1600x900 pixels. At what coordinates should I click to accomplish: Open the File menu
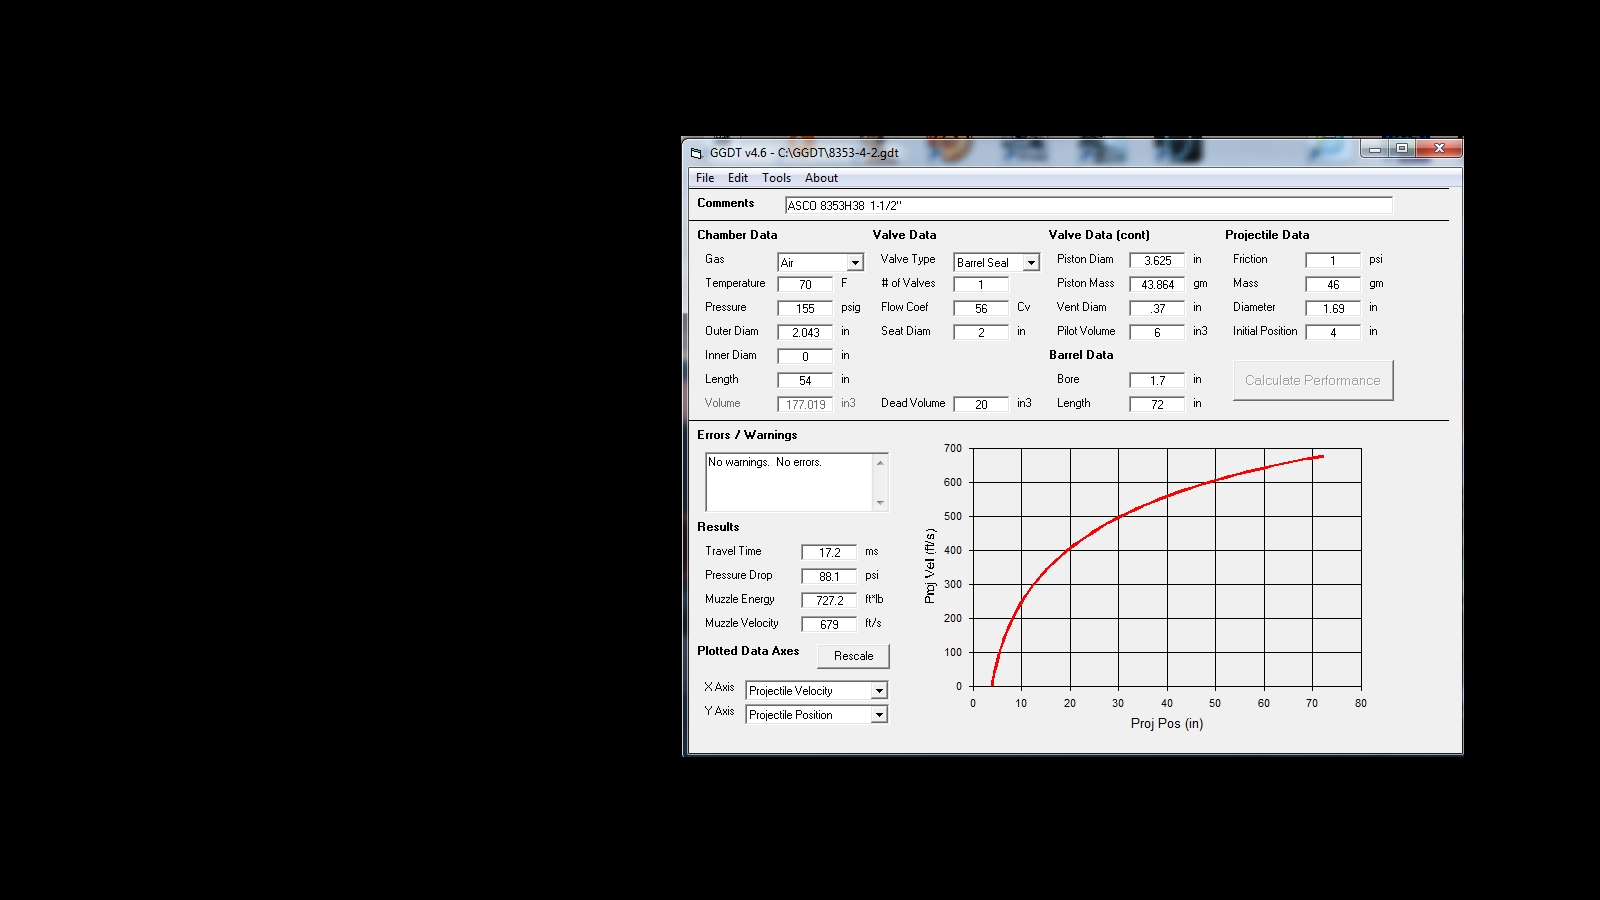(705, 178)
